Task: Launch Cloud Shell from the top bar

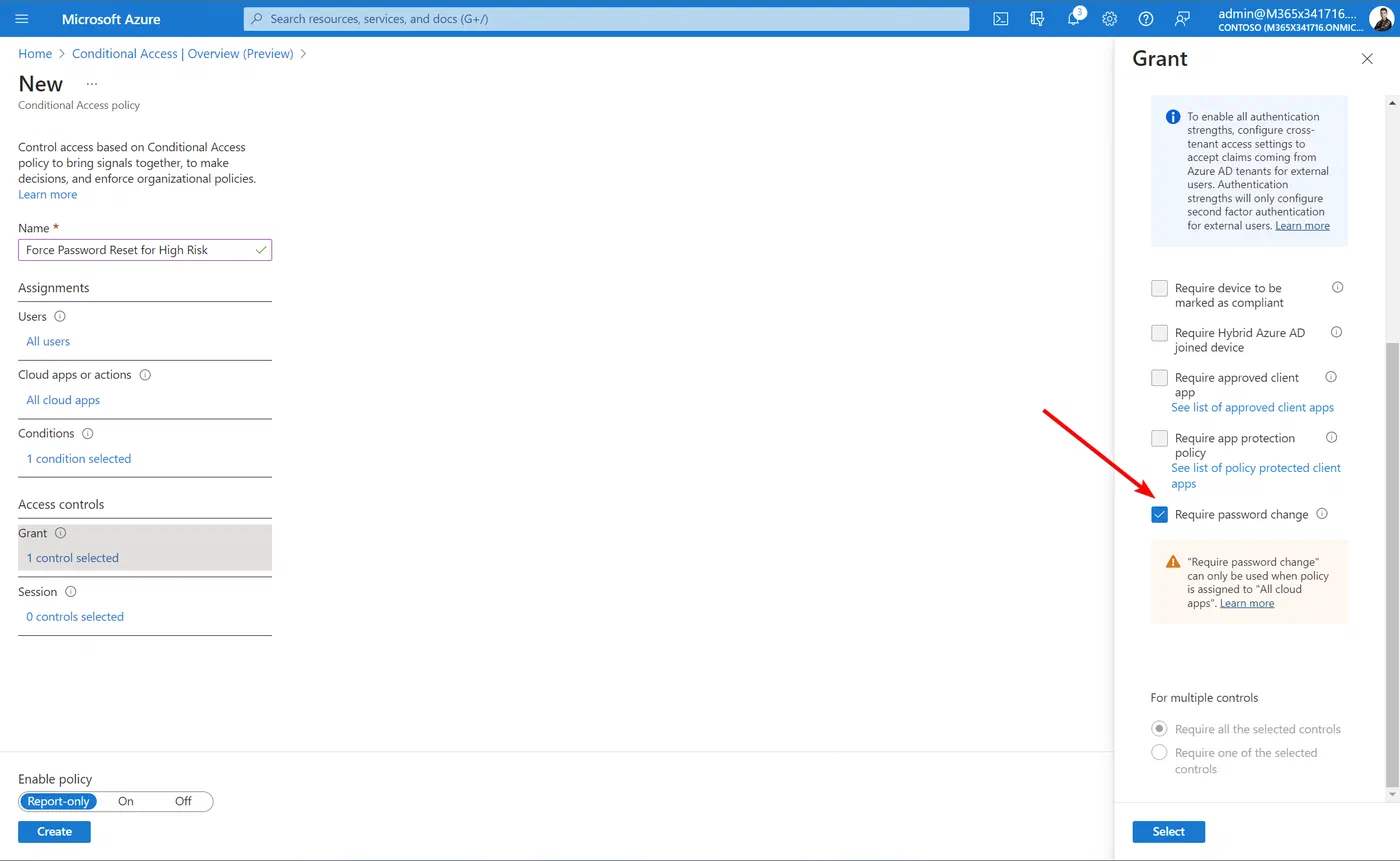Action: 1000,19
